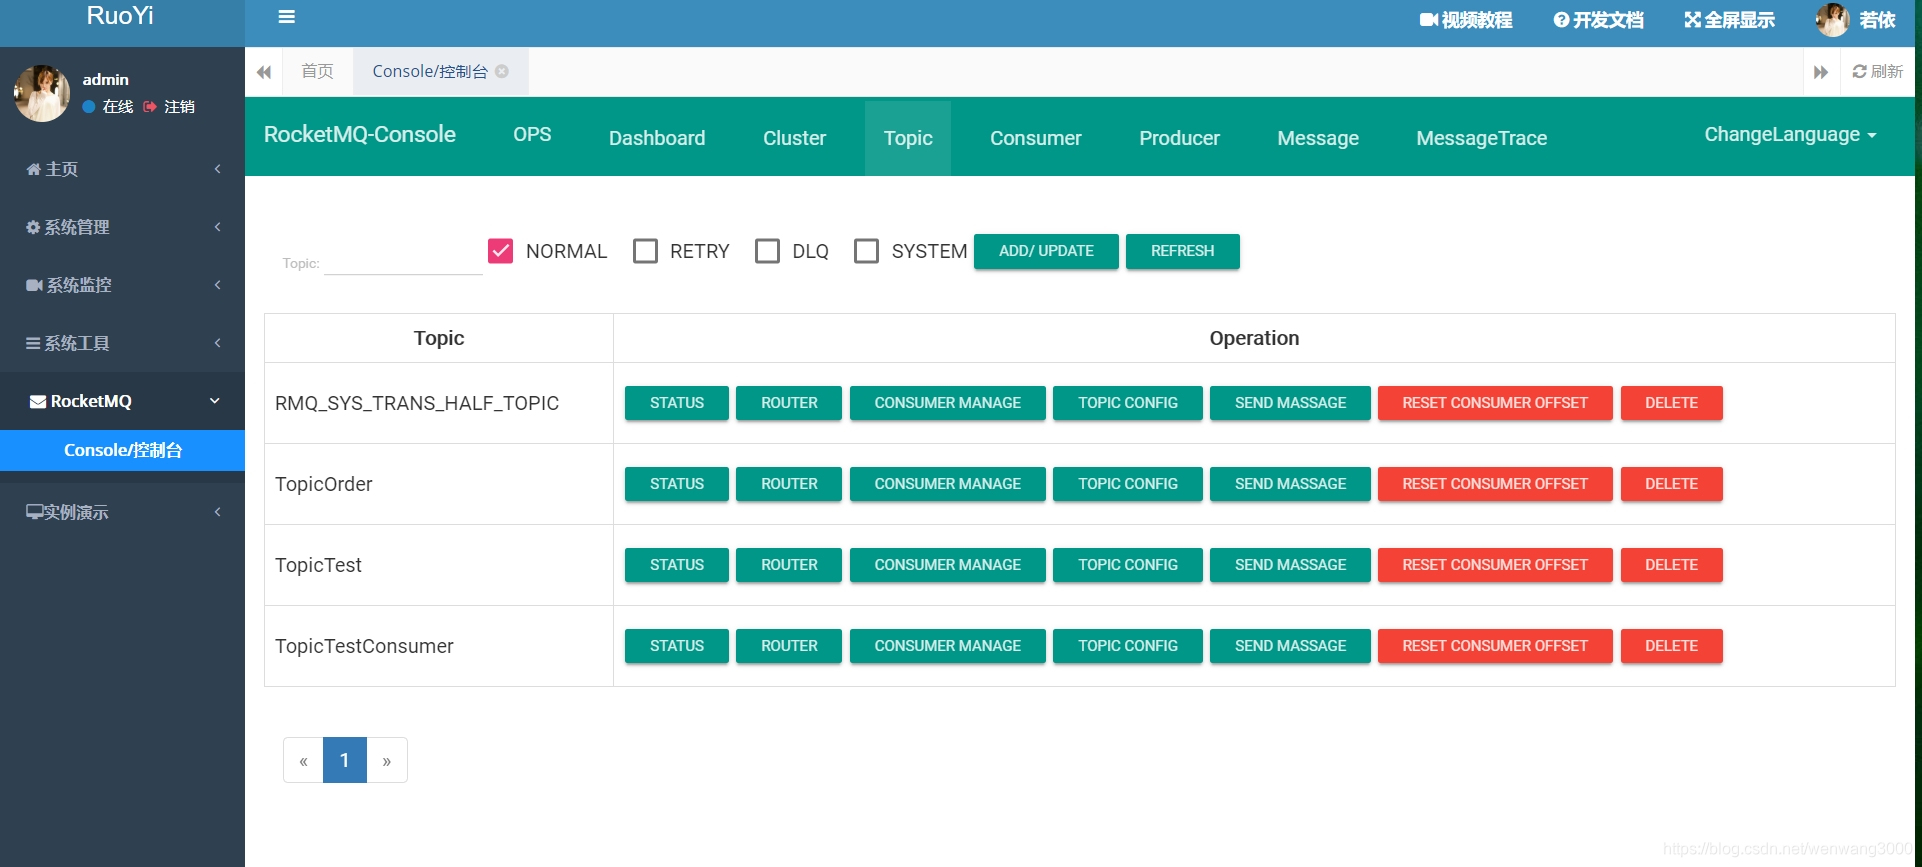Toggle the hamburger sidebar menu icon

pyautogui.click(x=286, y=17)
